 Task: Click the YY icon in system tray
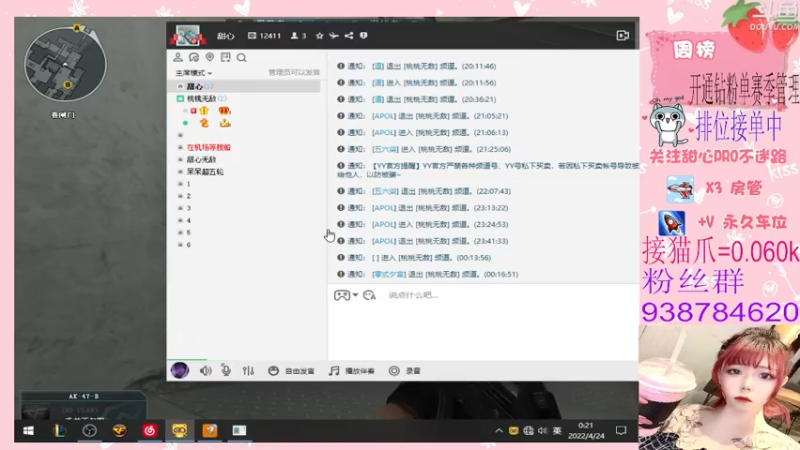pos(514,431)
